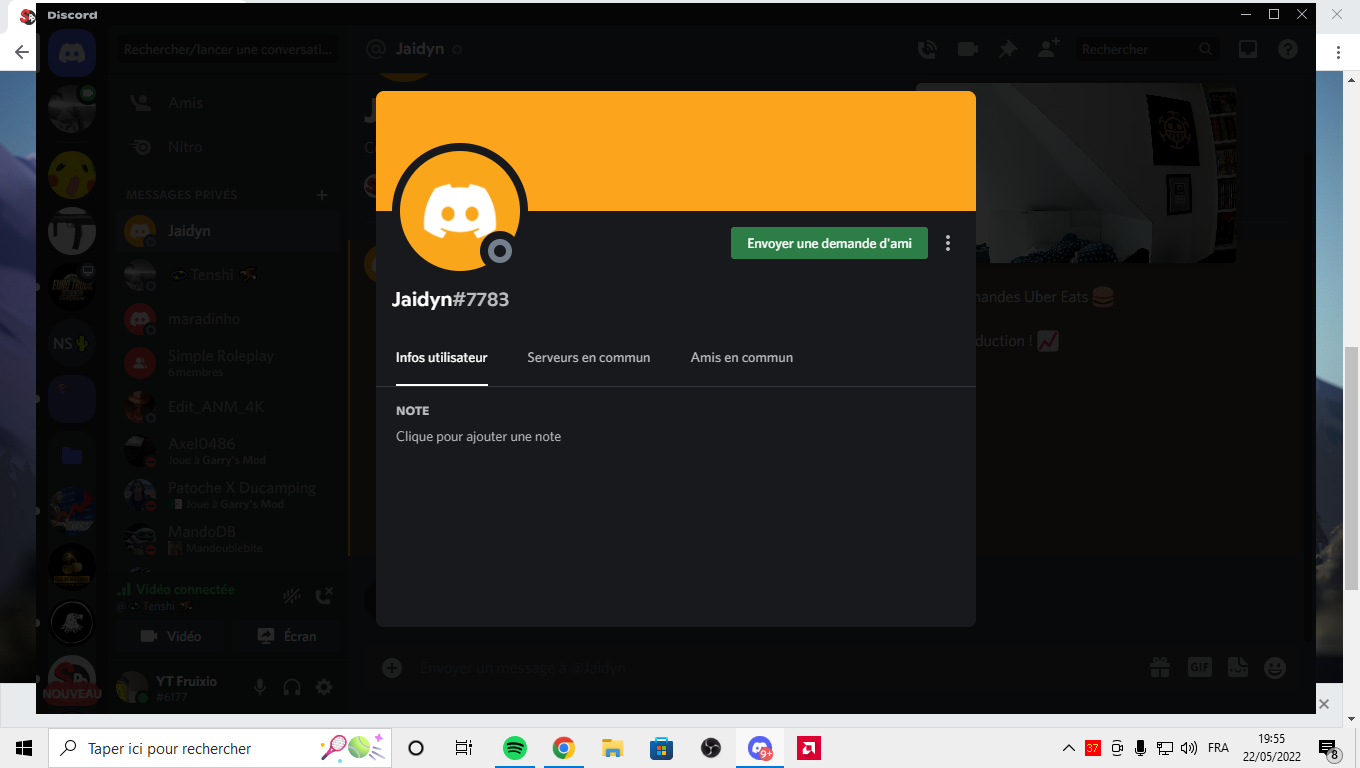This screenshot has width=1360, height=768.
Task: Open the NS cactus server icon
Action: click(72, 343)
